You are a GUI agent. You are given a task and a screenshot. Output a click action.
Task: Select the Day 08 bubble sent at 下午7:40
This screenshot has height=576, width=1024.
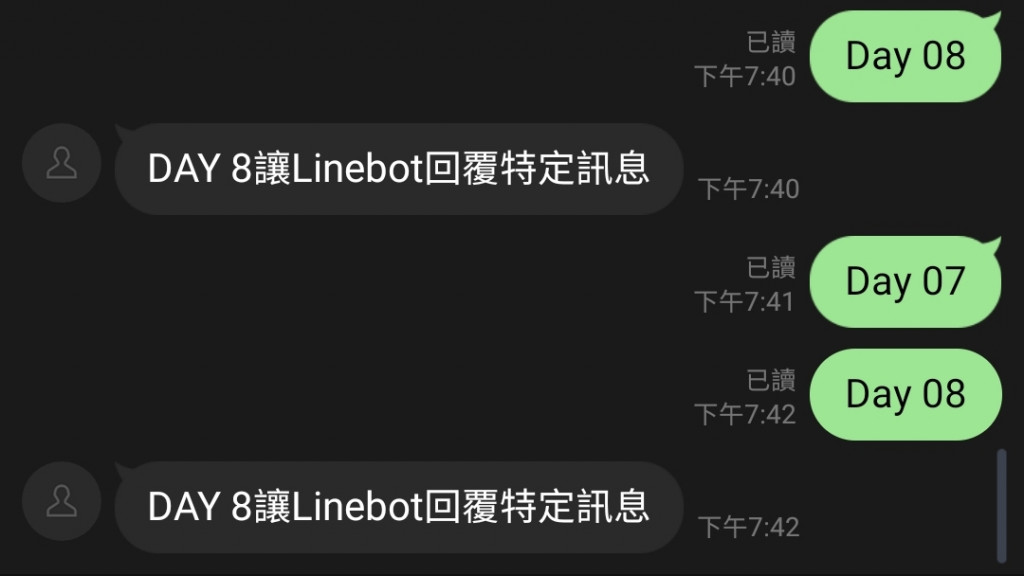[905, 56]
